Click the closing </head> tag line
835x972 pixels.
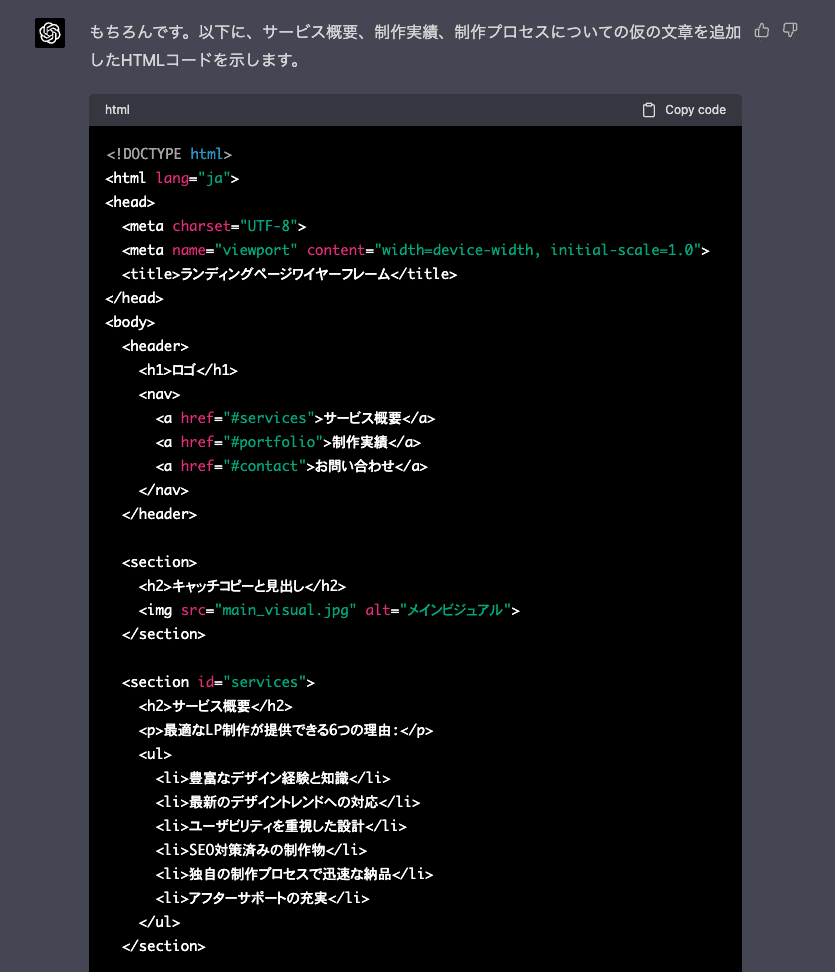click(135, 298)
